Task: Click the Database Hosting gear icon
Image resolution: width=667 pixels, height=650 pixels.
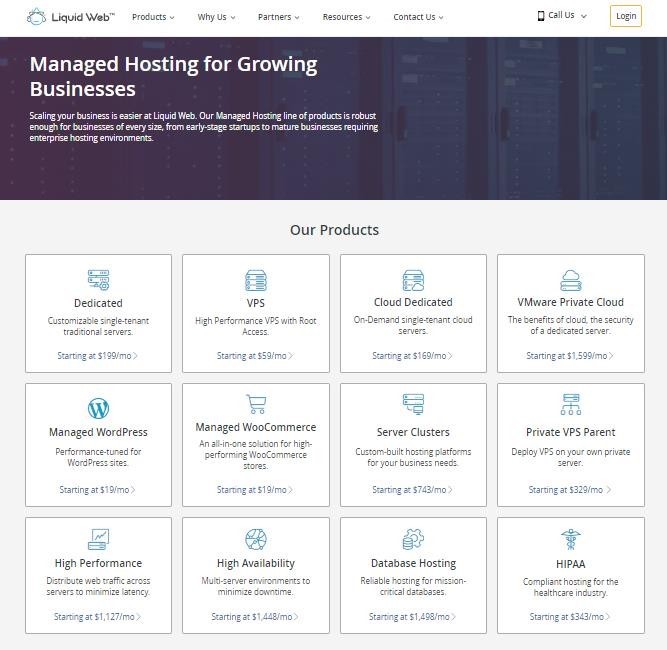Action: click(413, 539)
